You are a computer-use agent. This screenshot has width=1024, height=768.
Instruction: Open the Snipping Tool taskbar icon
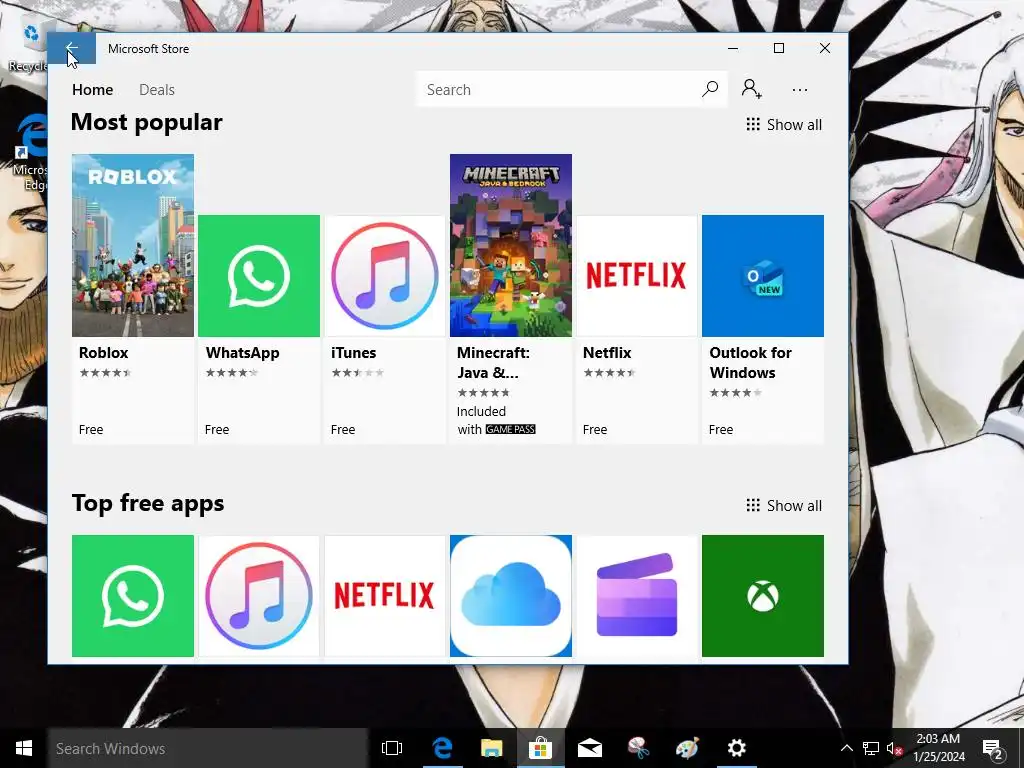tap(639, 748)
